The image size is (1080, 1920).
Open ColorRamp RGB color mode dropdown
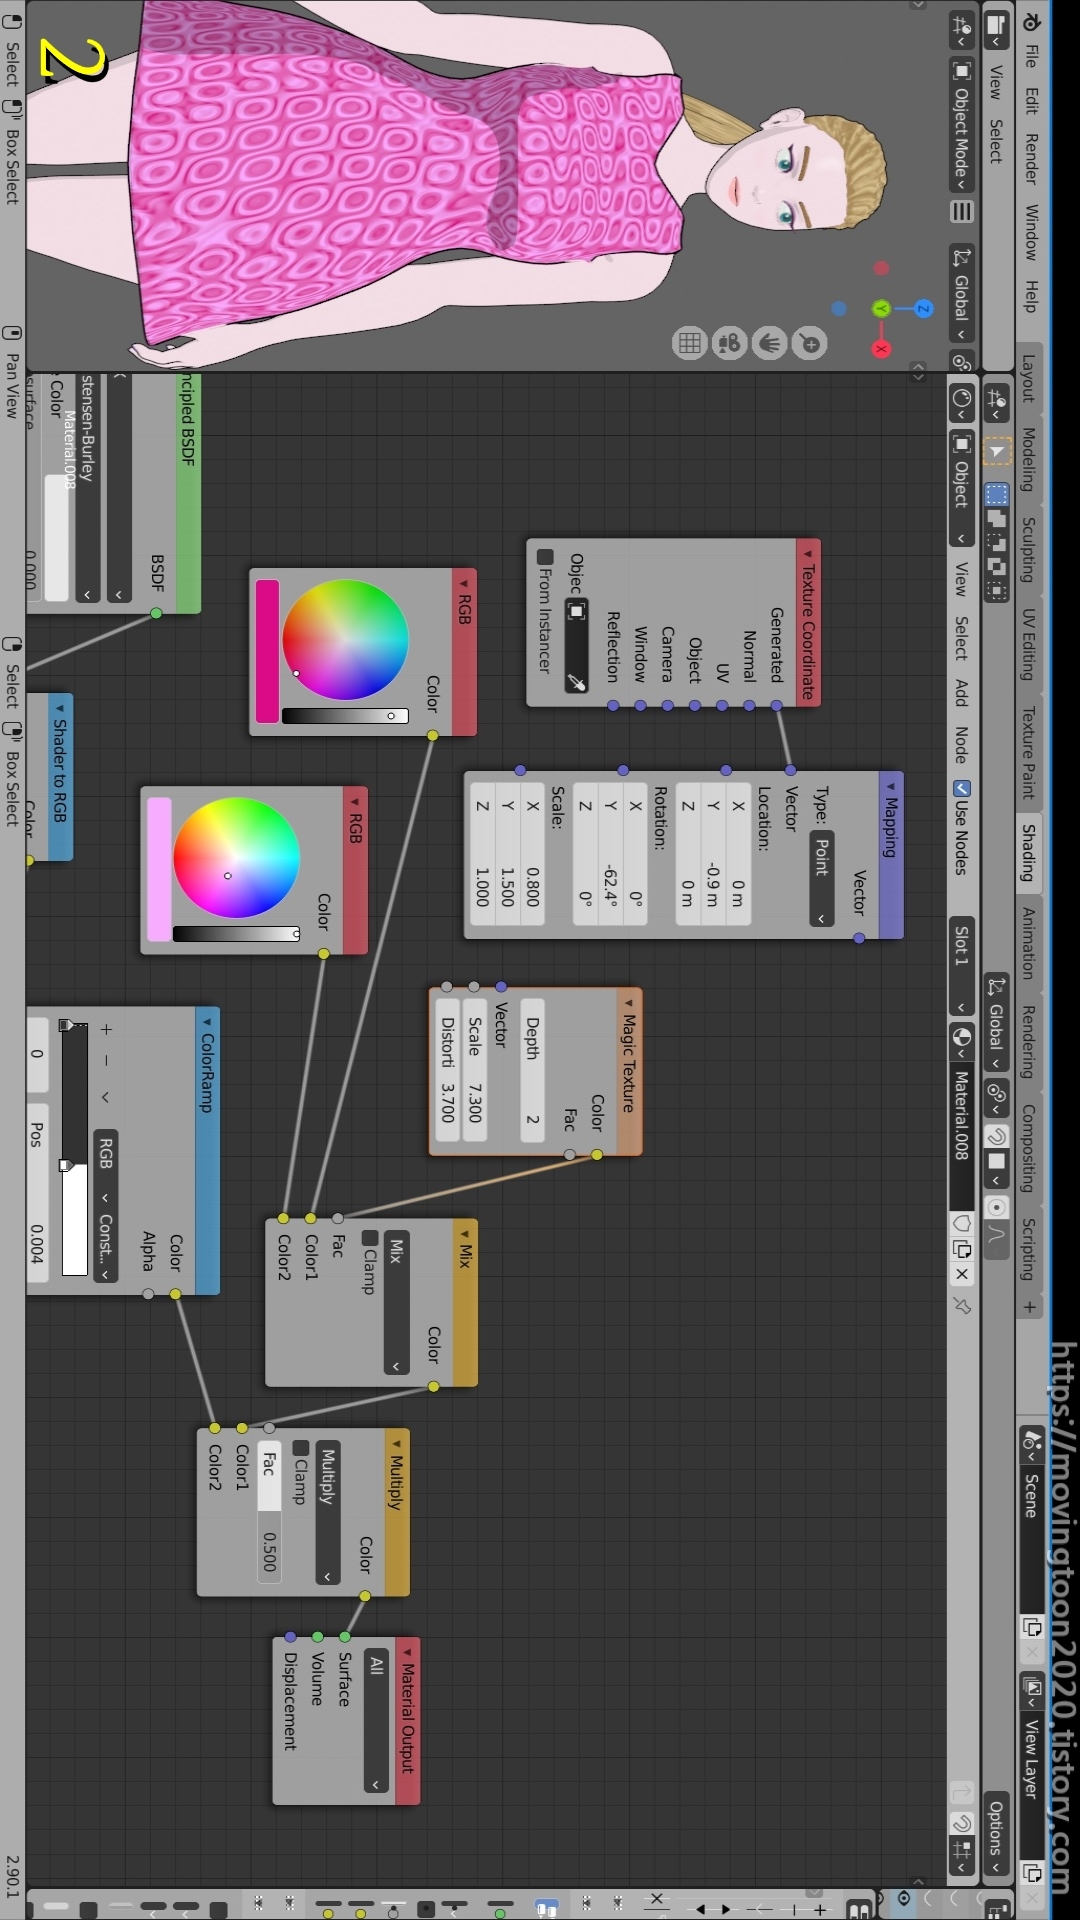106,1166
